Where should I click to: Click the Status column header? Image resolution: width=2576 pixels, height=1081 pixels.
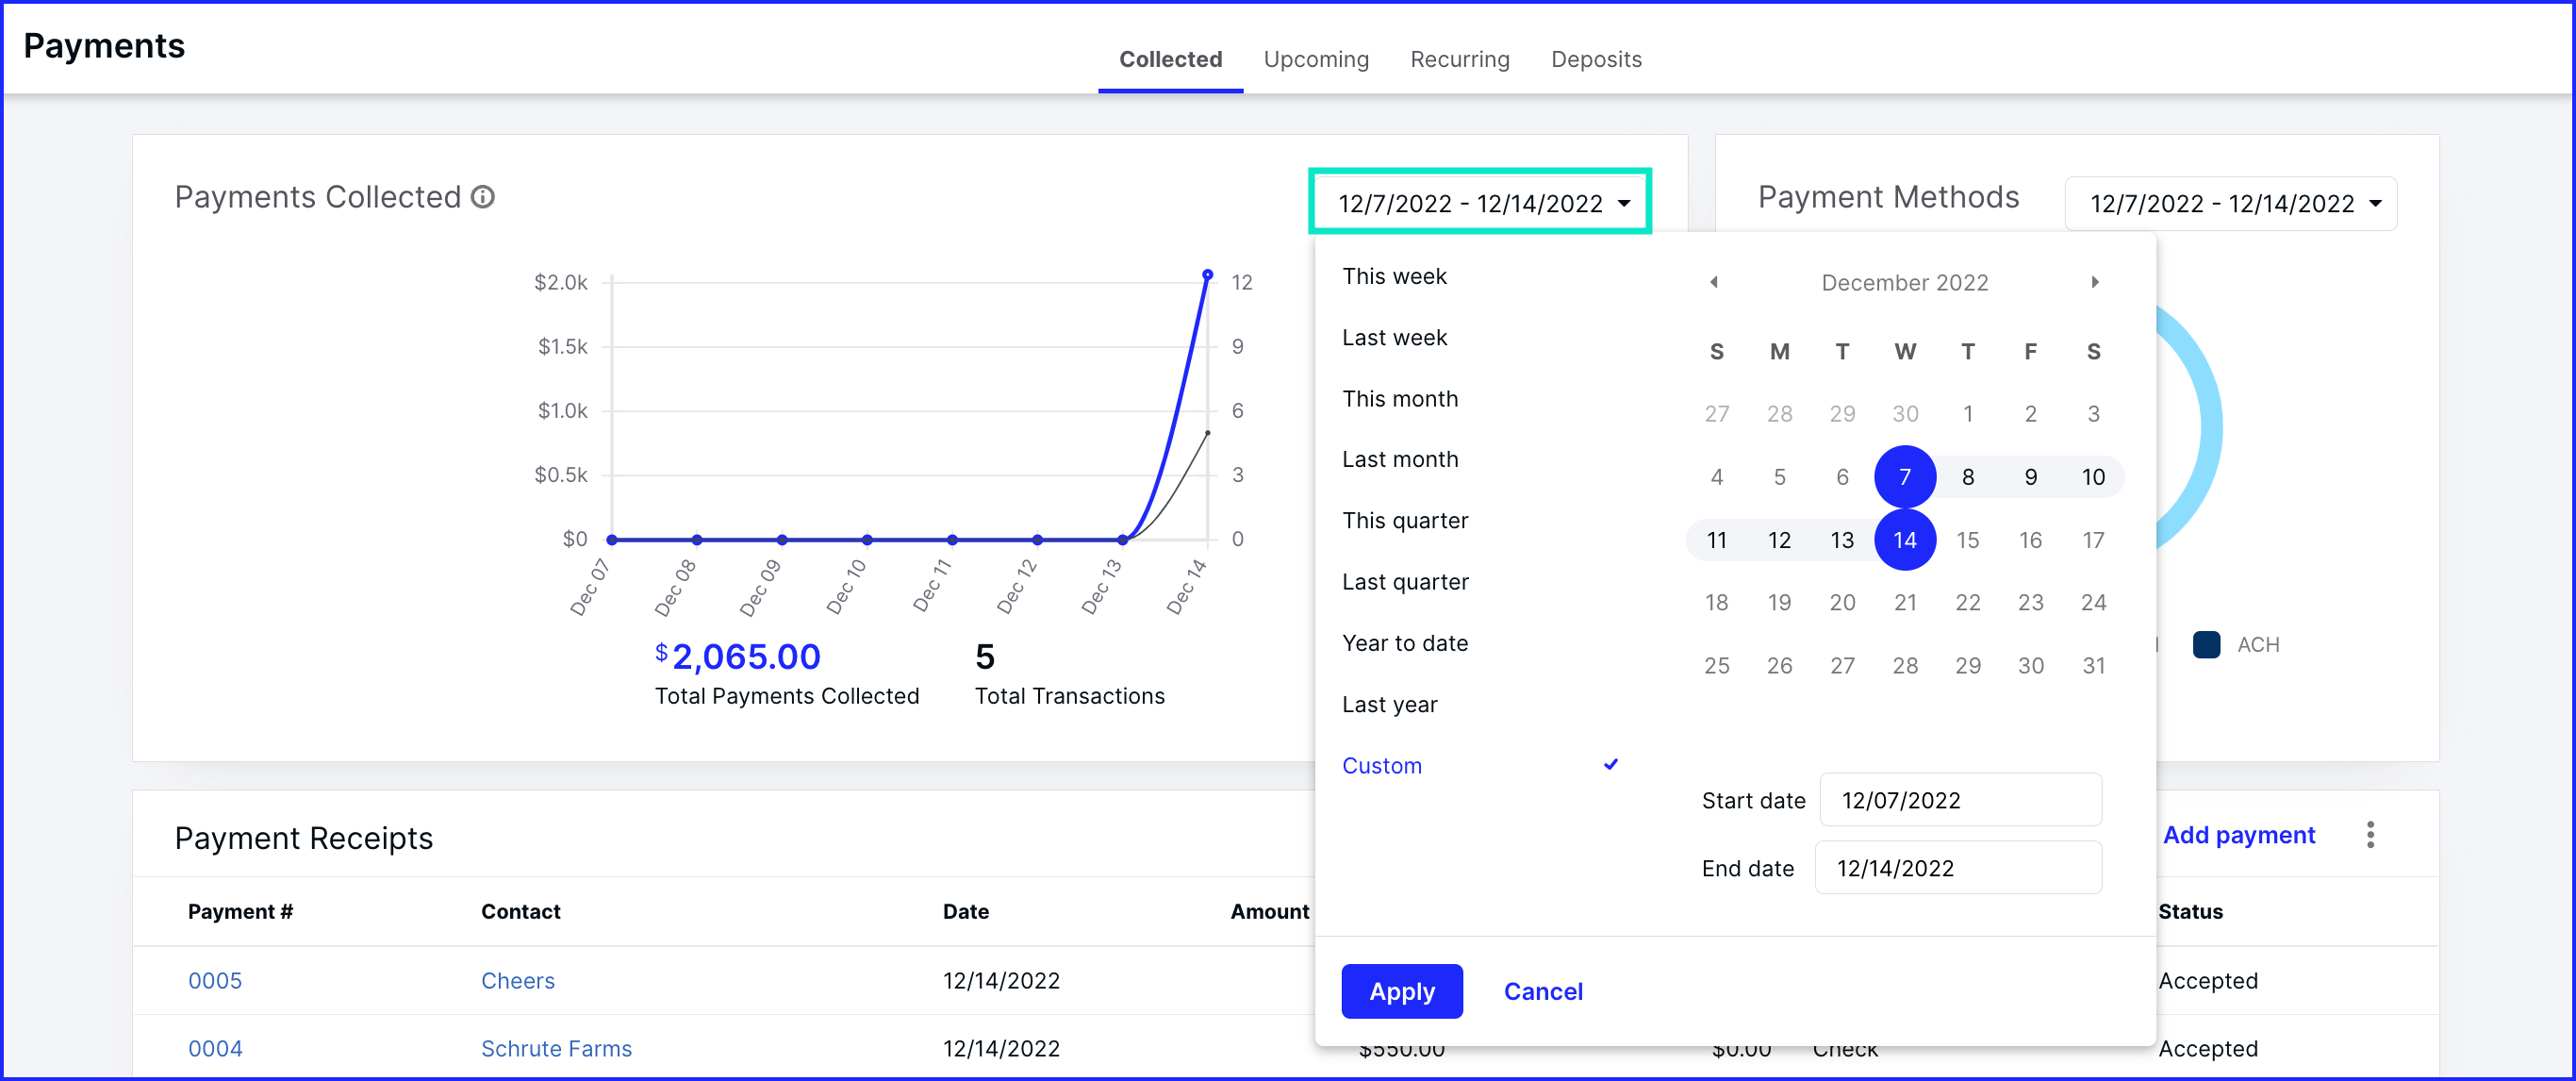pyautogui.click(x=2190, y=912)
